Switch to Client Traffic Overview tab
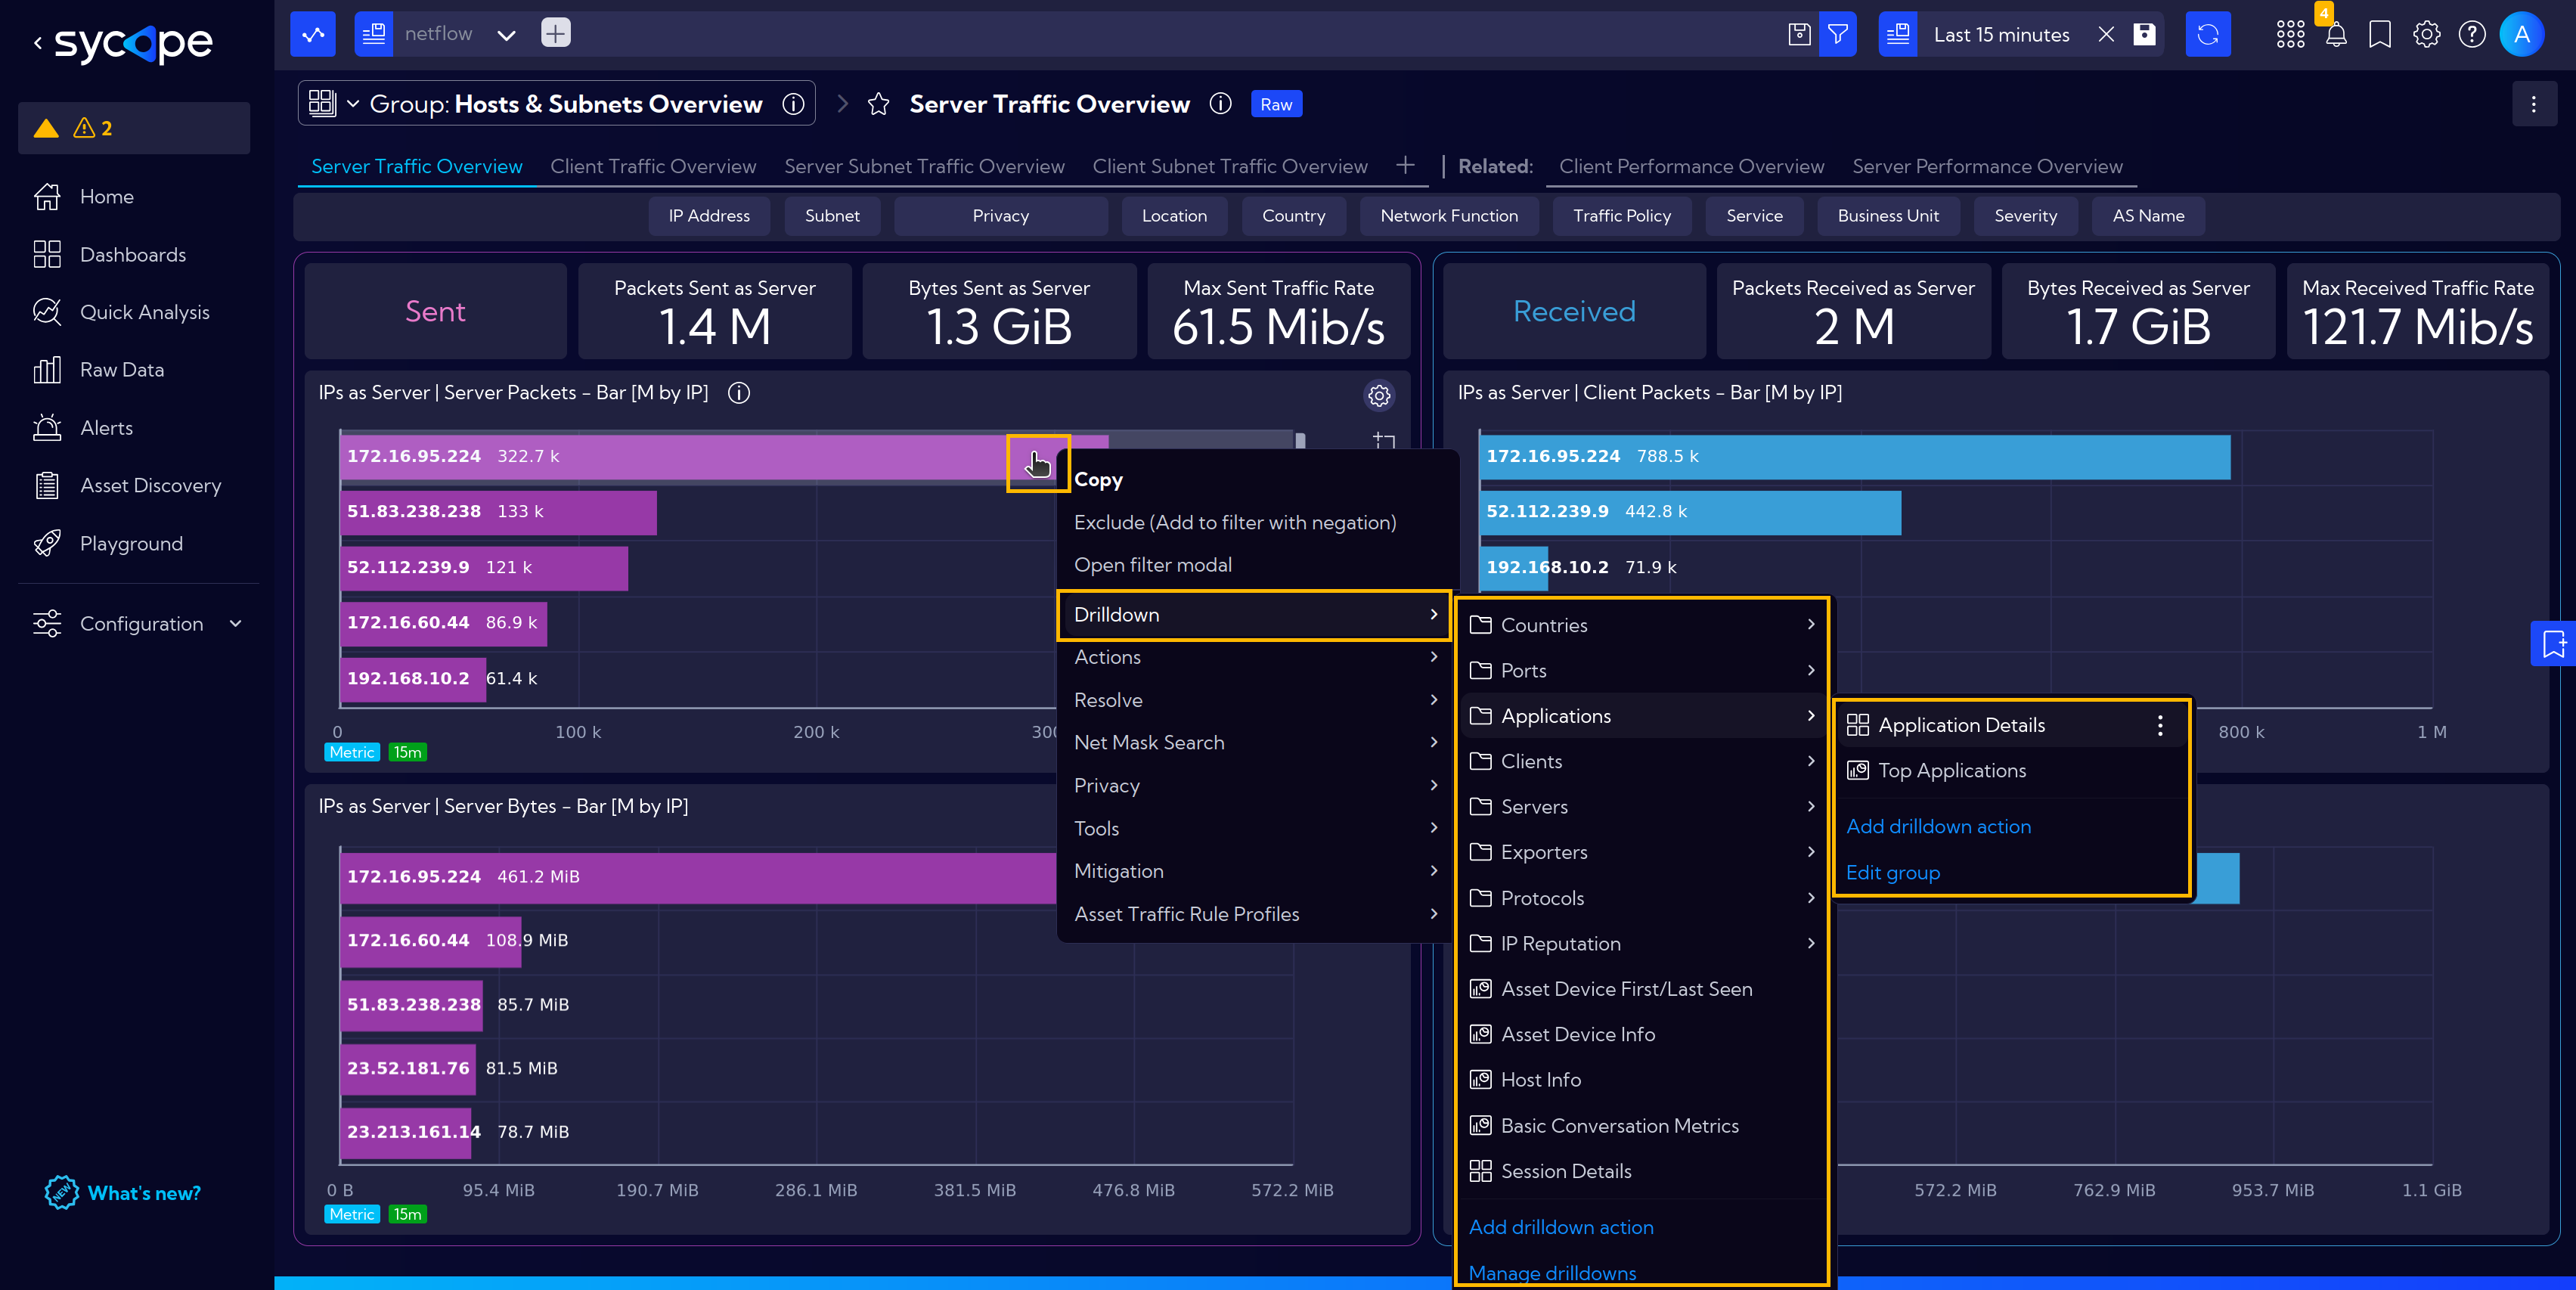 653,166
